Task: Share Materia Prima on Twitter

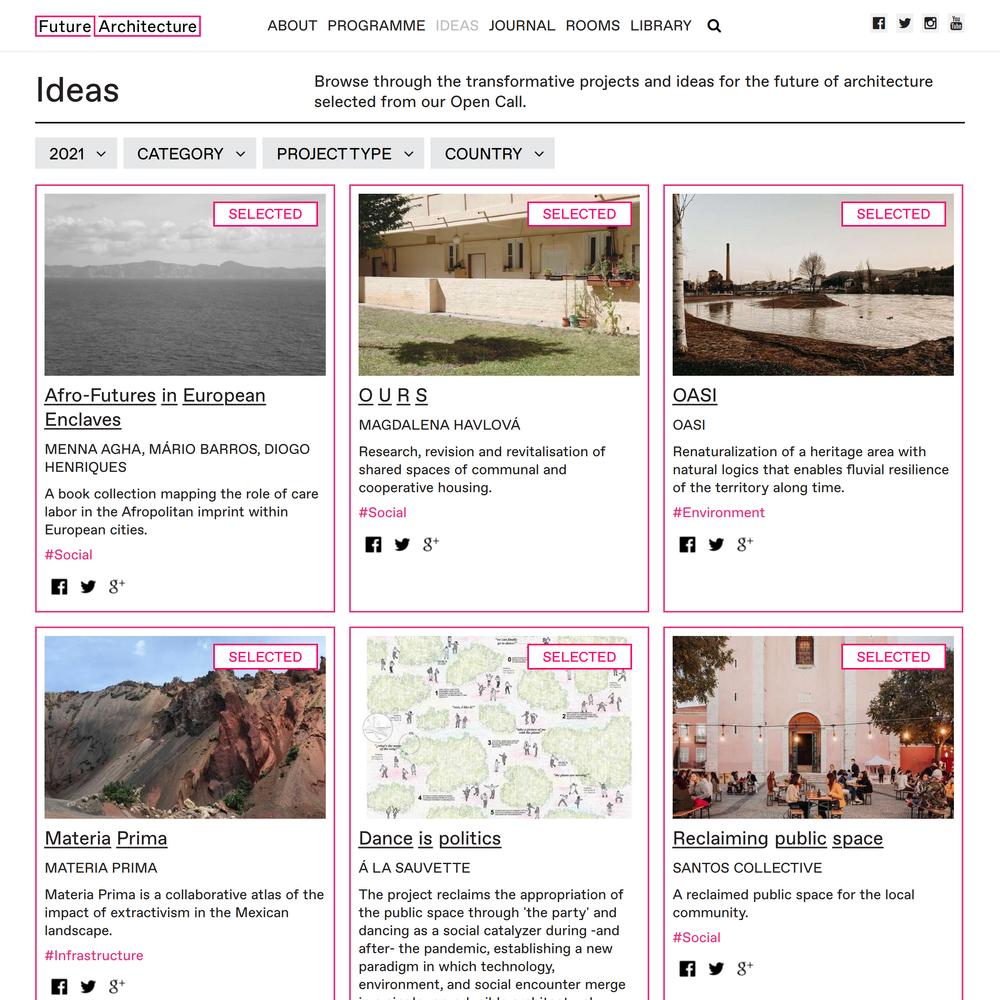Action: pos(88,986)
